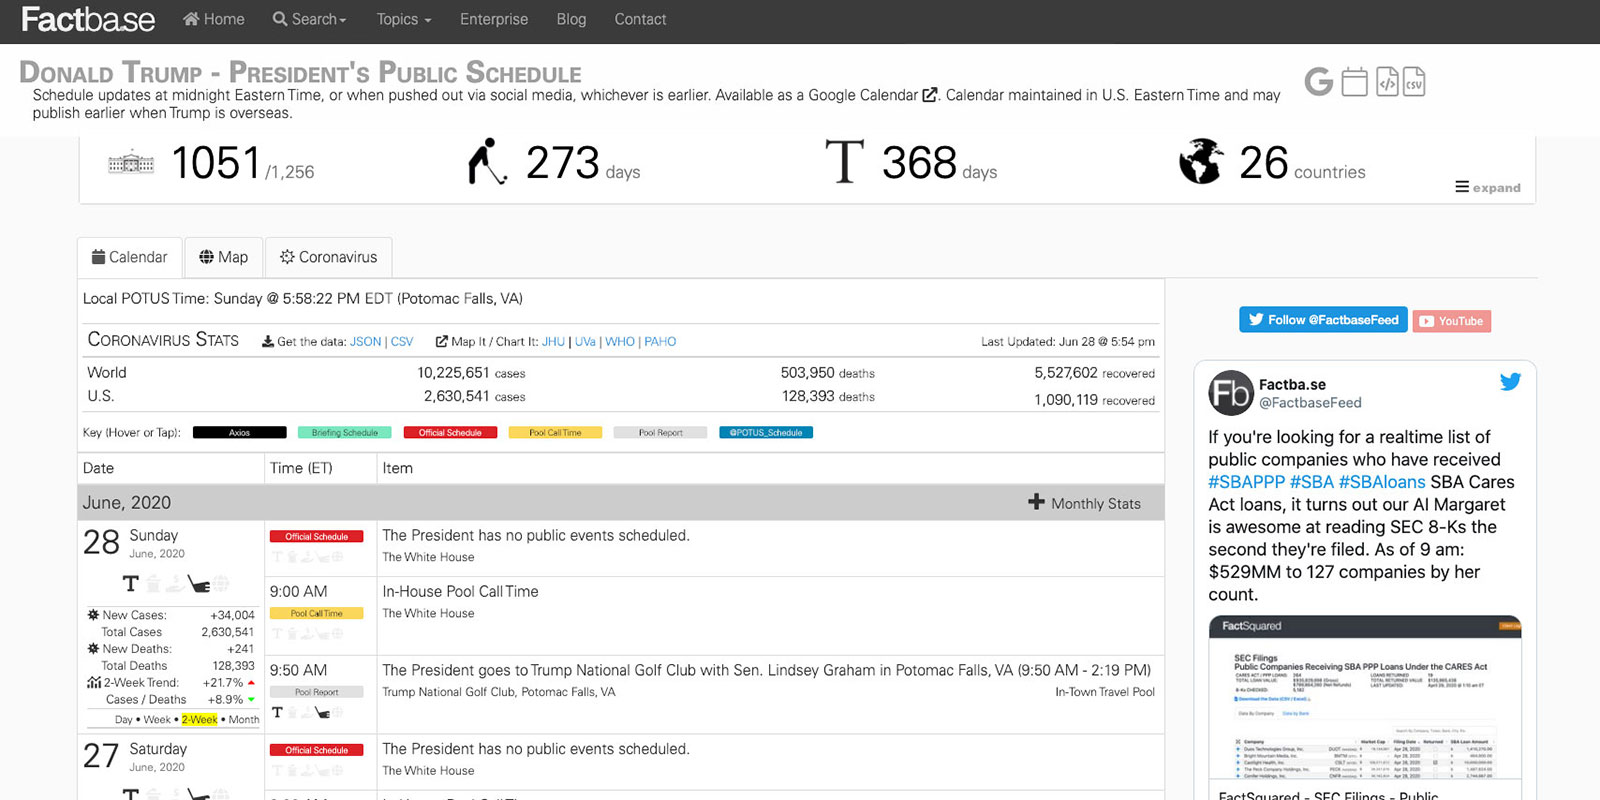Screen dimensions: 1600x800
Task: Open the PAHO chart link
Action: pyautogui.click(x=660, y=342)
